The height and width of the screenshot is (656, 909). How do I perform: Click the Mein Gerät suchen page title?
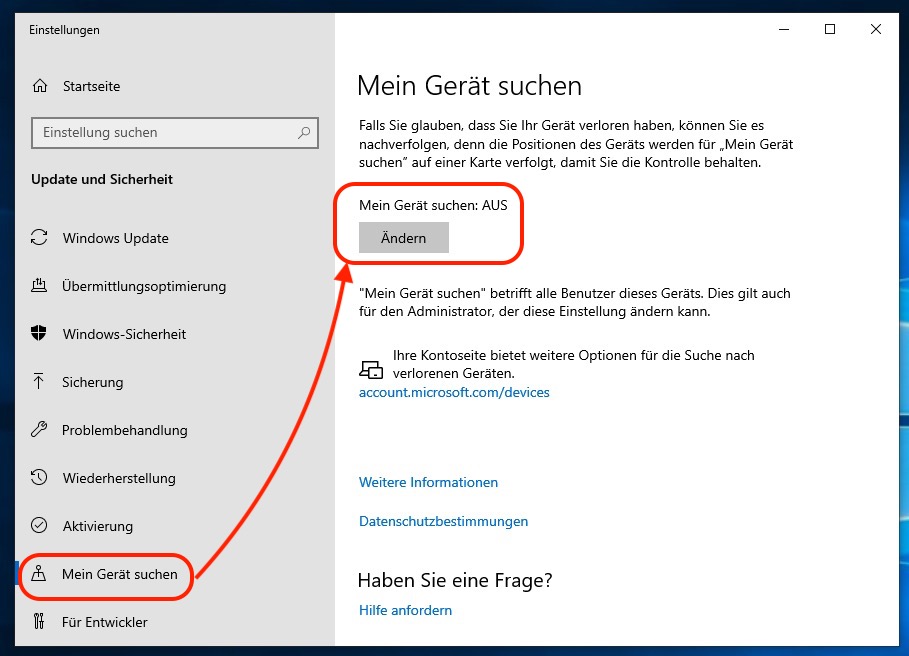[469, 86]
